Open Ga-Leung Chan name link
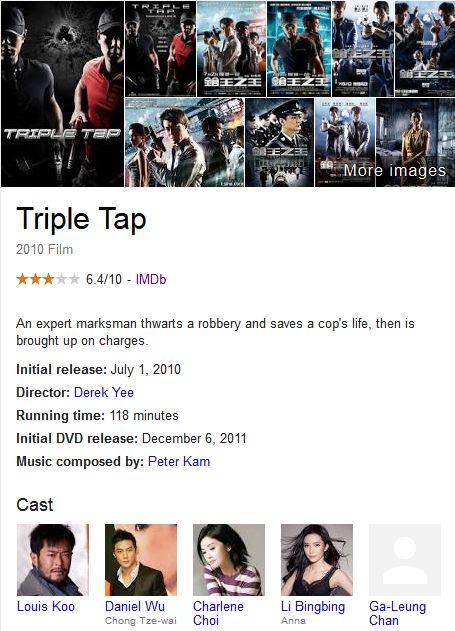 (397, 613)
